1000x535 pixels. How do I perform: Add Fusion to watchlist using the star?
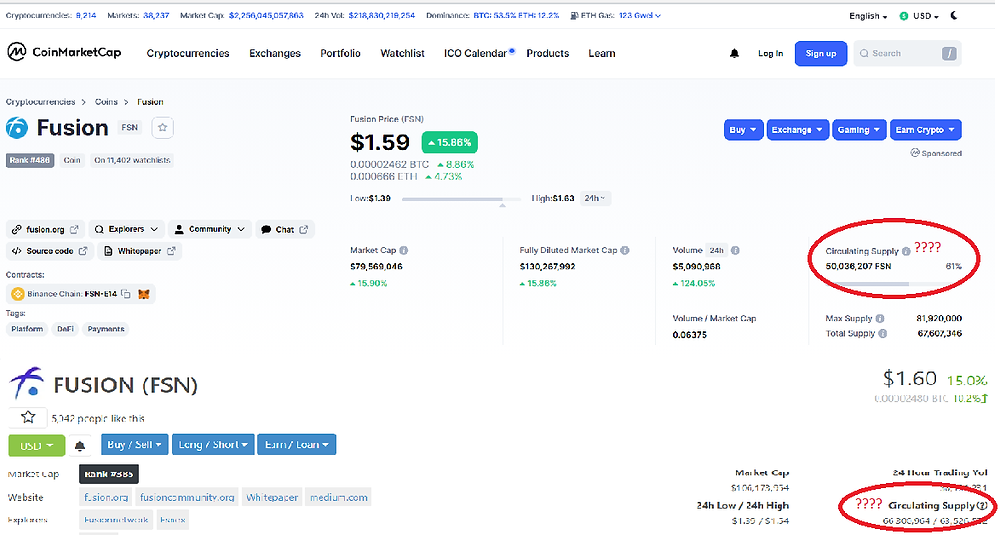163,128
